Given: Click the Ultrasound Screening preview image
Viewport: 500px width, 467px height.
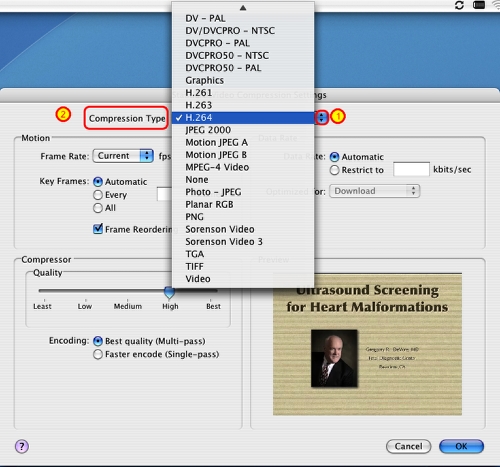Looking at the screenshot, I should coord(367,344).
